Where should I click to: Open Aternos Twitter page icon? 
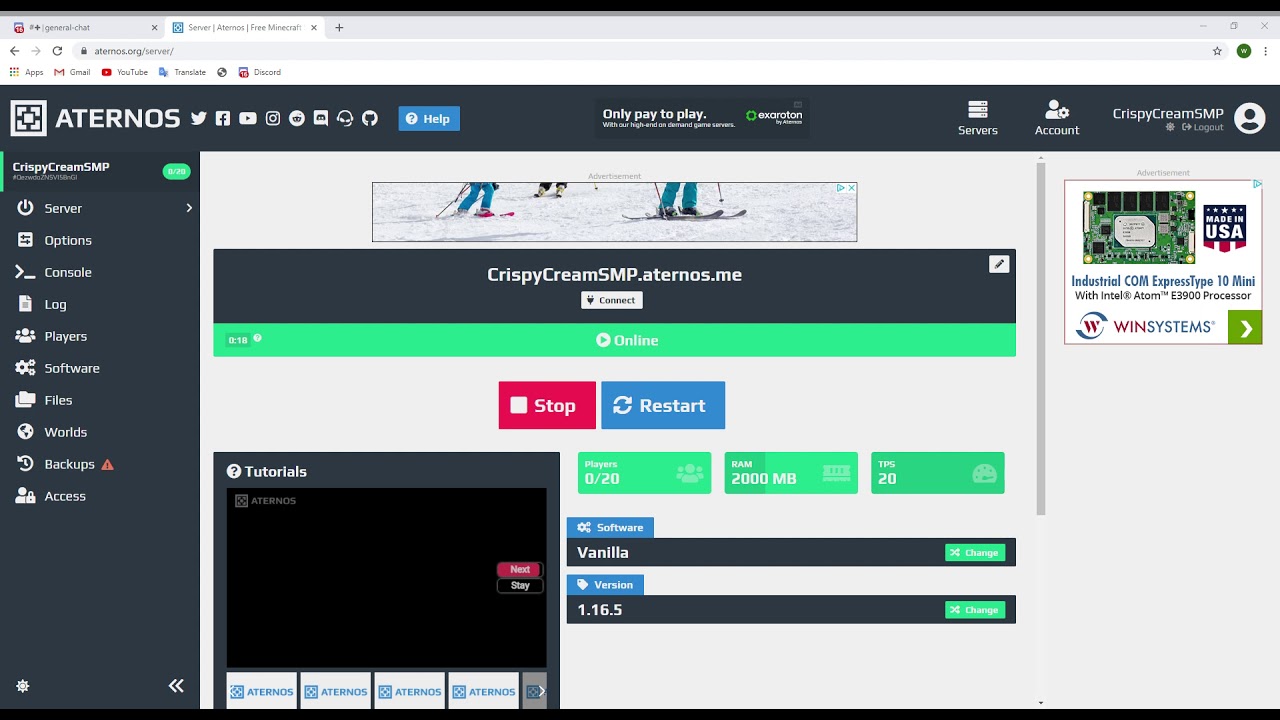pos(199,118)
